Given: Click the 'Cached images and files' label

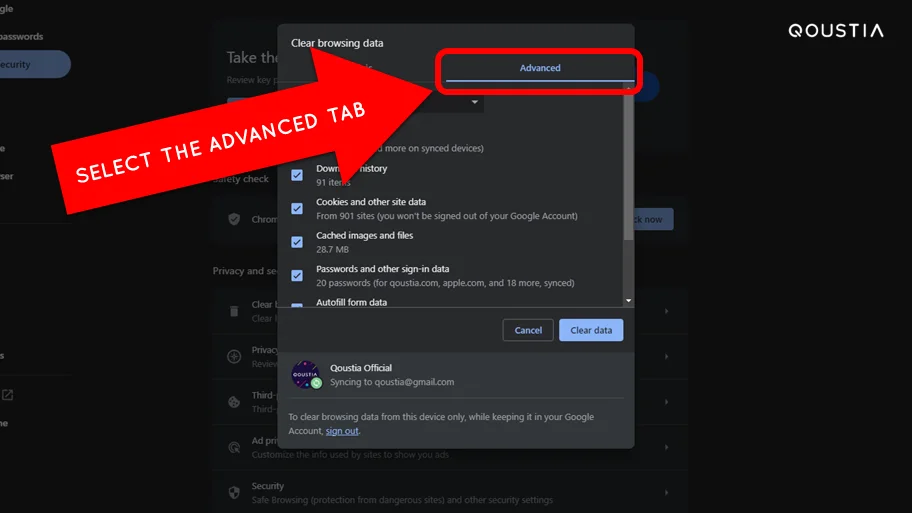Looking at the screenshot, I should click(365, 236).
